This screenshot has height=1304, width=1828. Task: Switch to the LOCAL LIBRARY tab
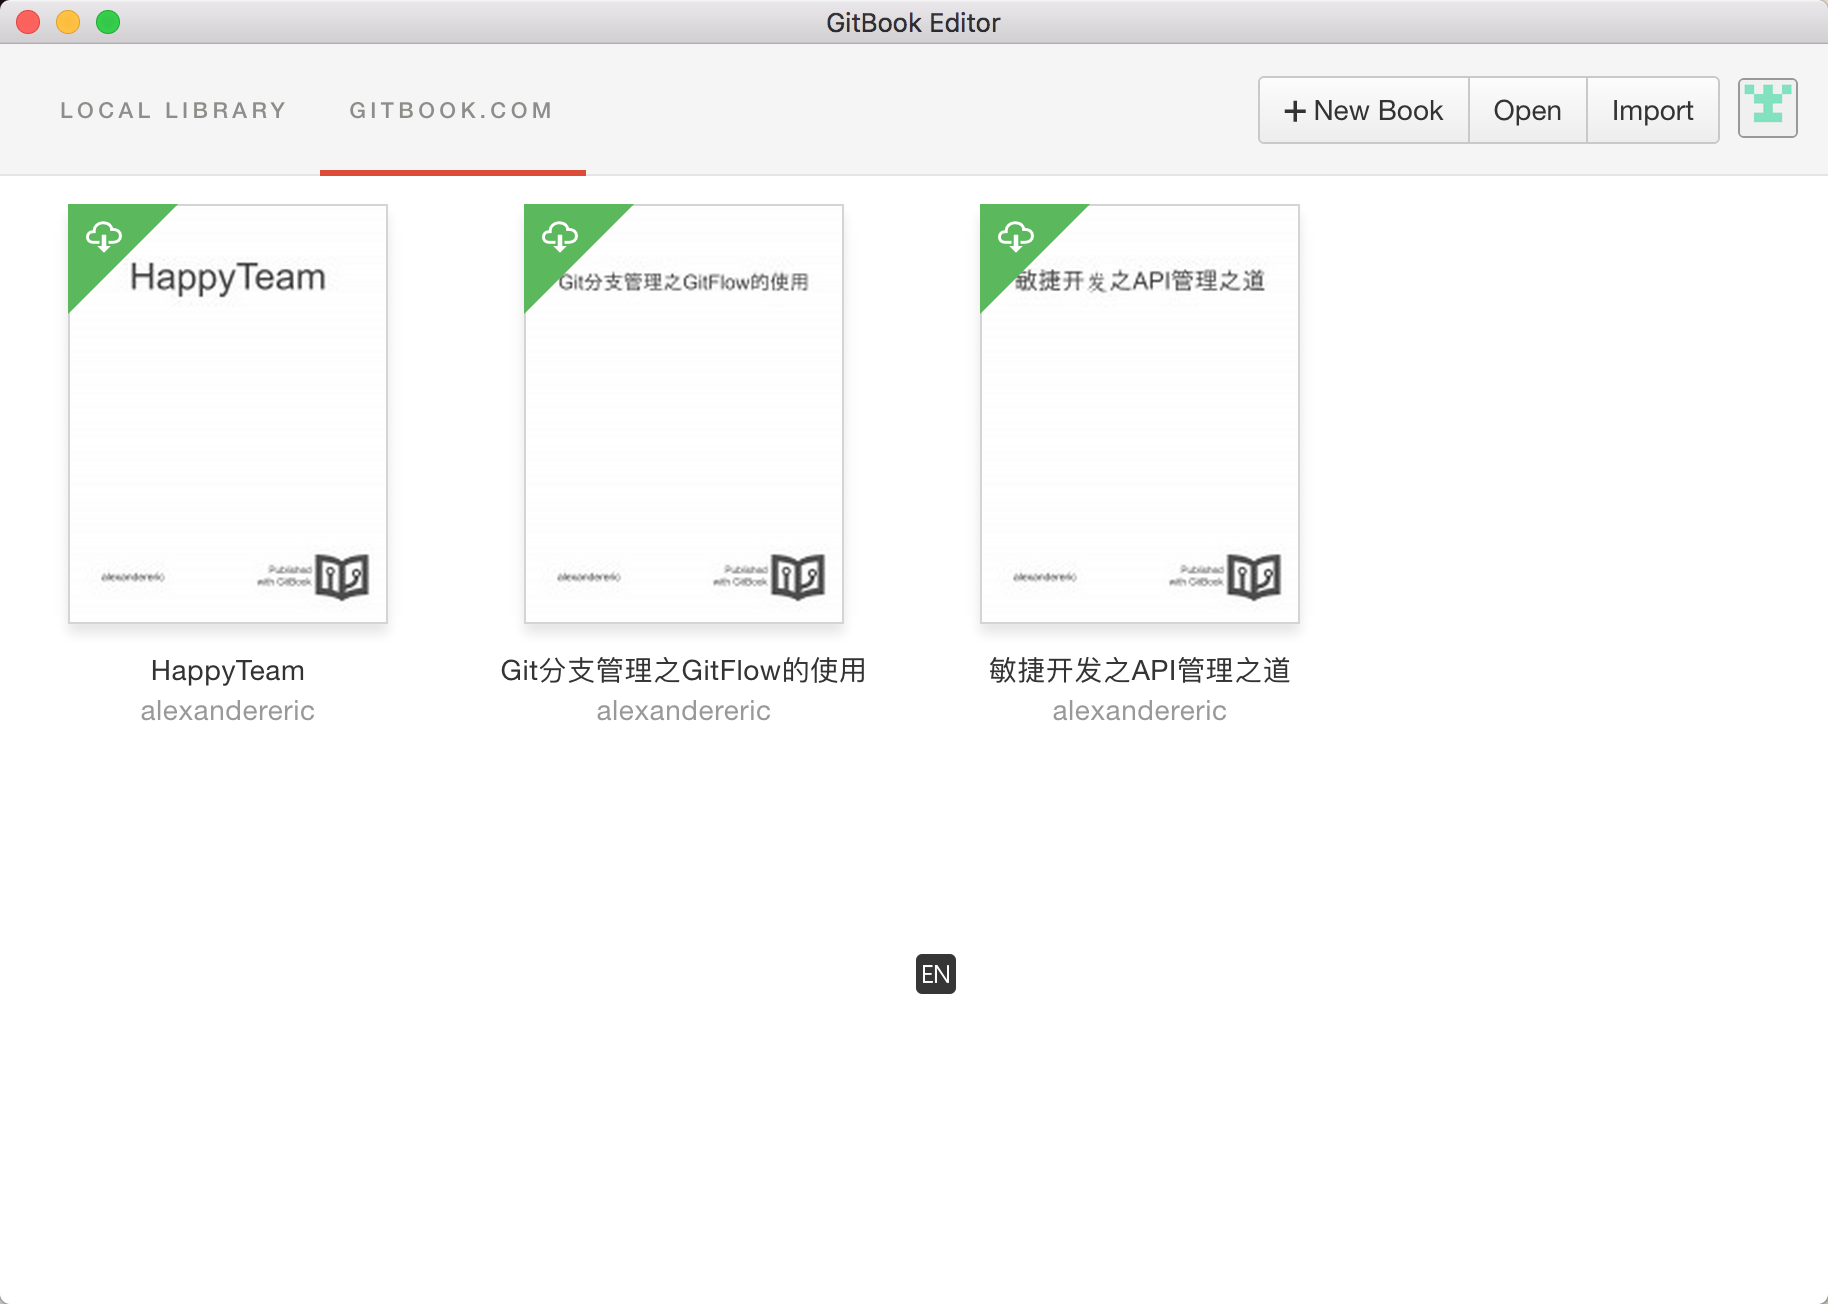pos(173,110)
